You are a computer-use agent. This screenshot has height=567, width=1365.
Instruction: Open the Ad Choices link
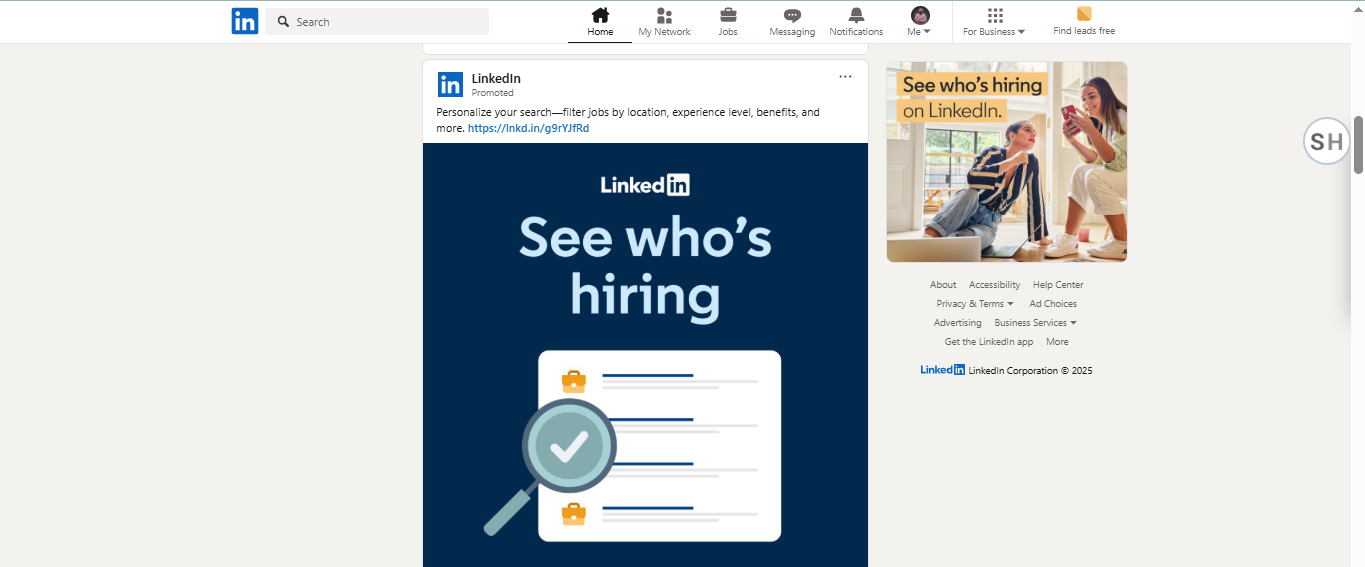1053,304
